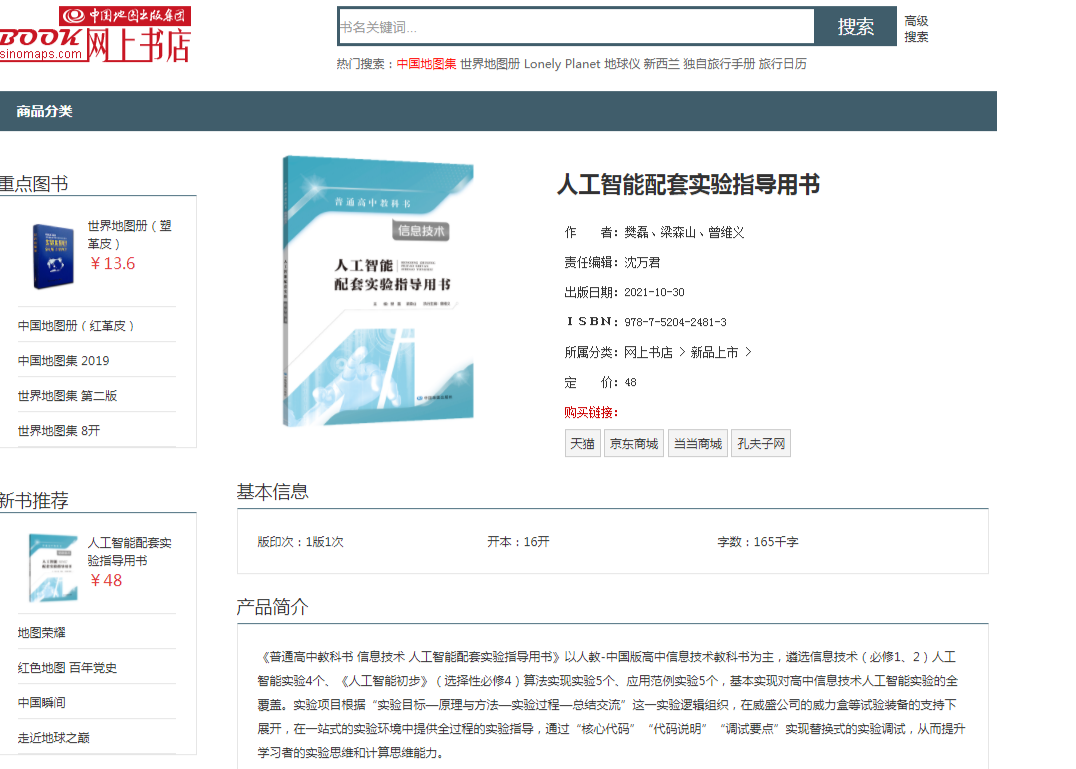The width and height of the screenshot is (1076, 769).
Task: Click new-book thumbnail under 新书推荐
Action: pyautogui.click(x=52, y=567)
